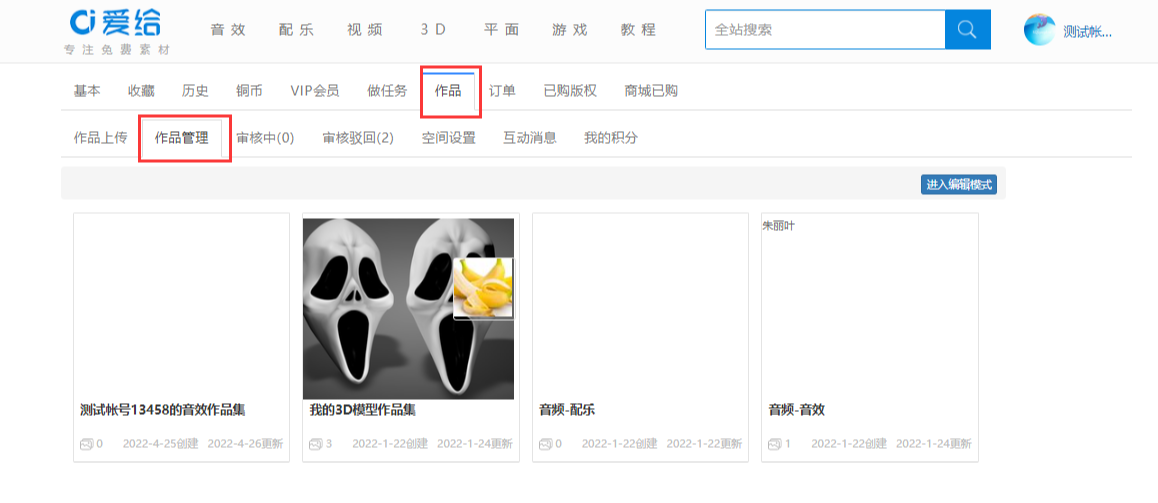This screenshot has height=503, width=1158.
Task: Go to the 我的积分 sub-tab
Action: (611, 137)
